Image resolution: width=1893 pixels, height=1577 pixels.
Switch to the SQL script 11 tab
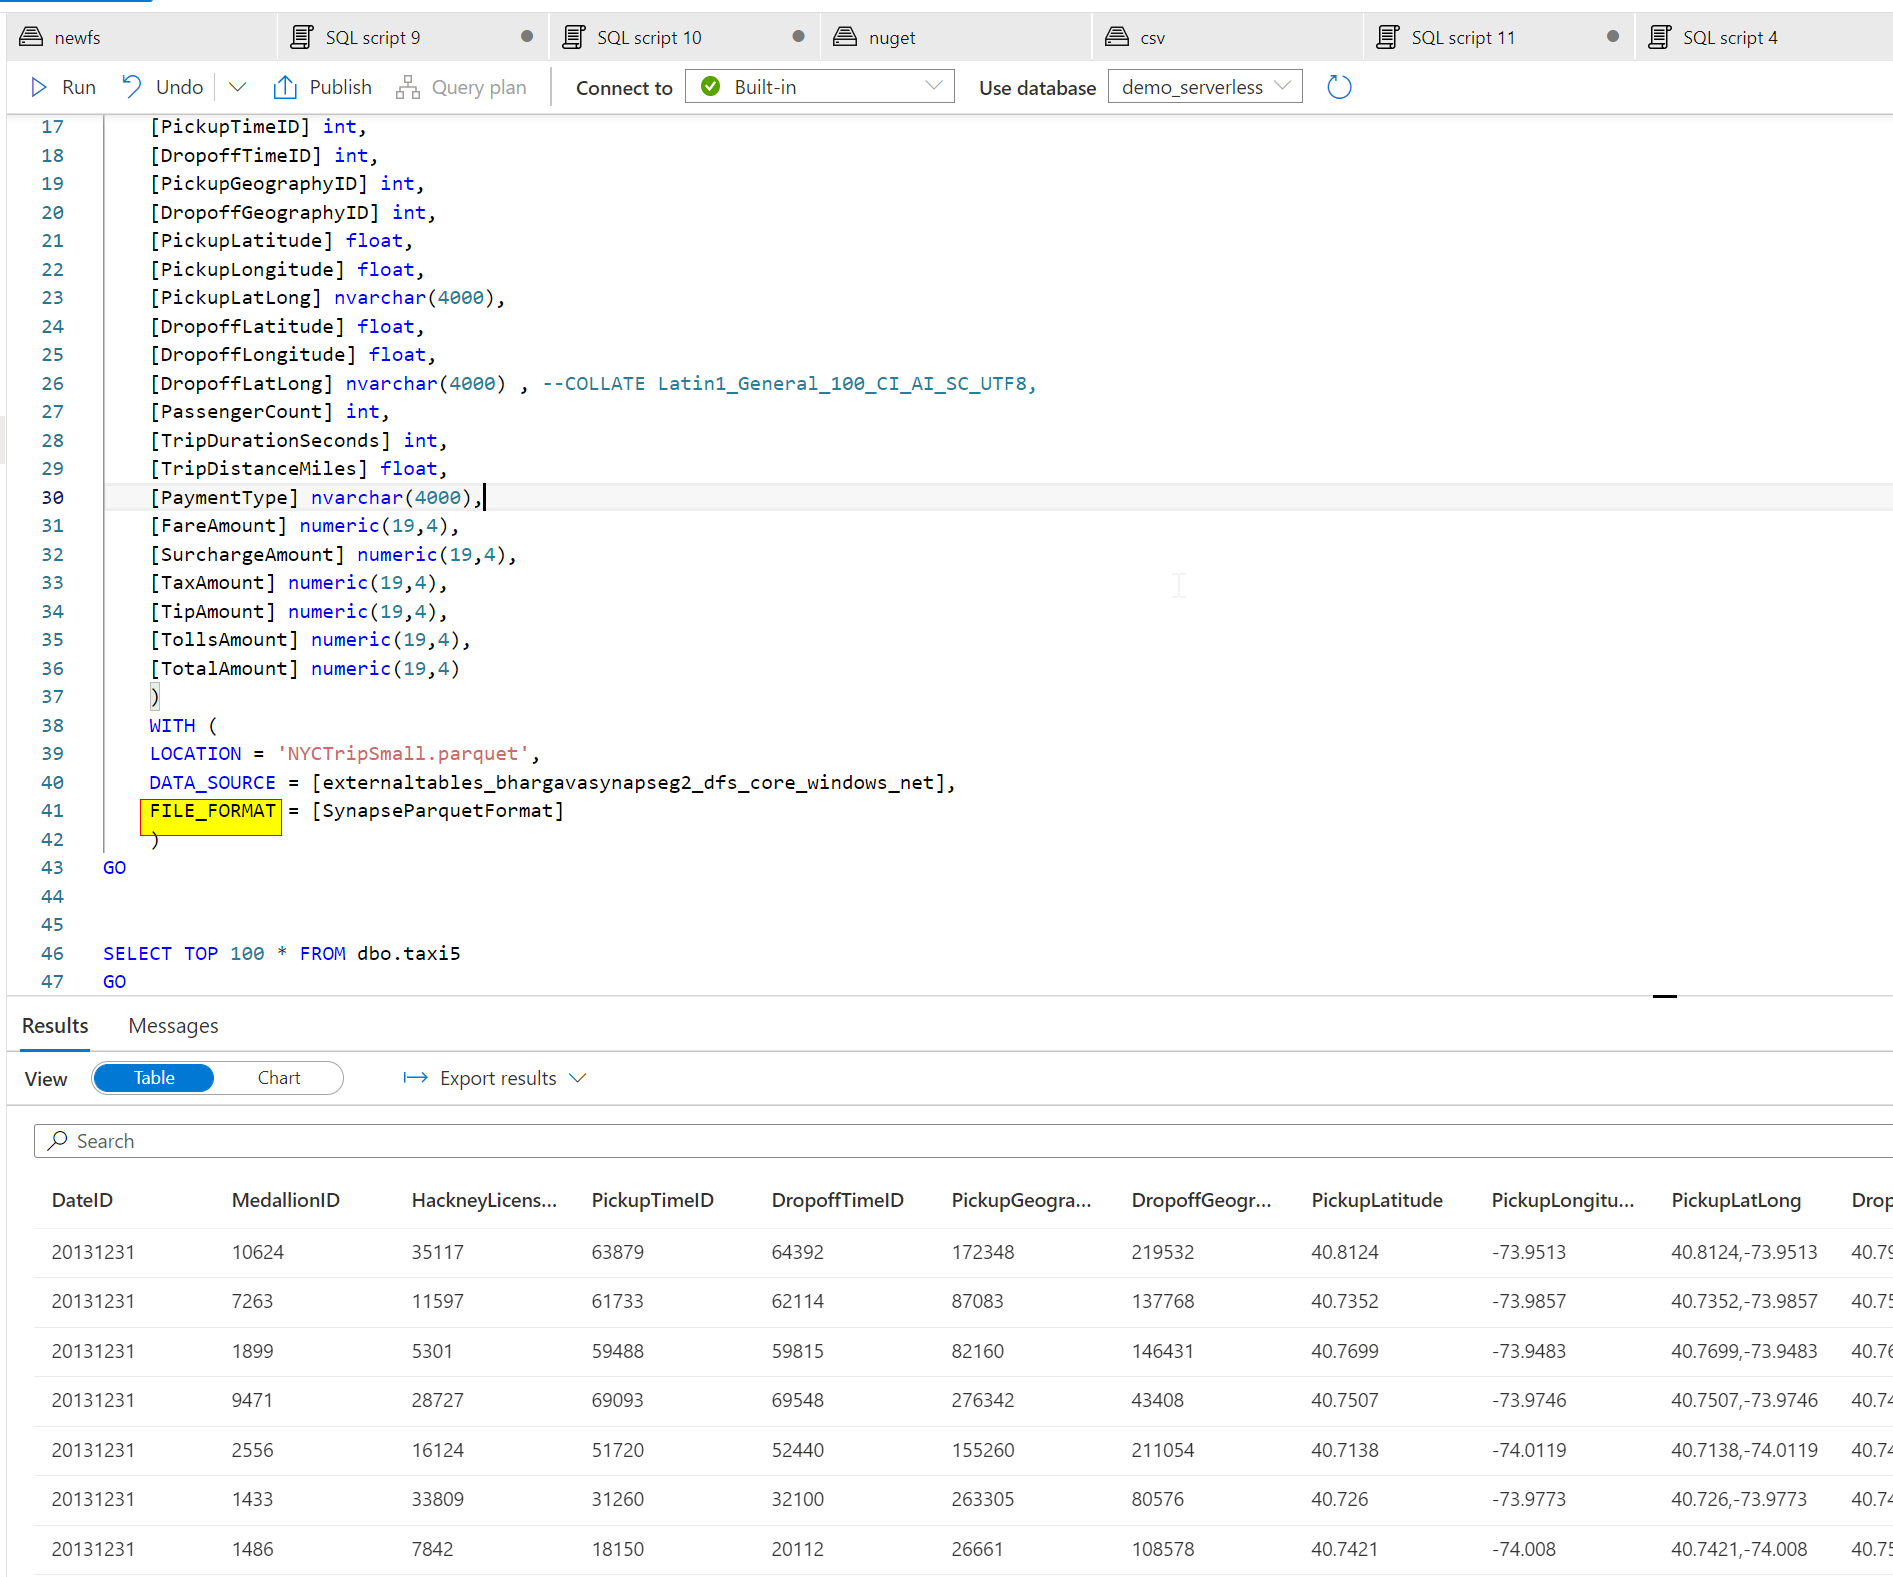point(1464,36)
